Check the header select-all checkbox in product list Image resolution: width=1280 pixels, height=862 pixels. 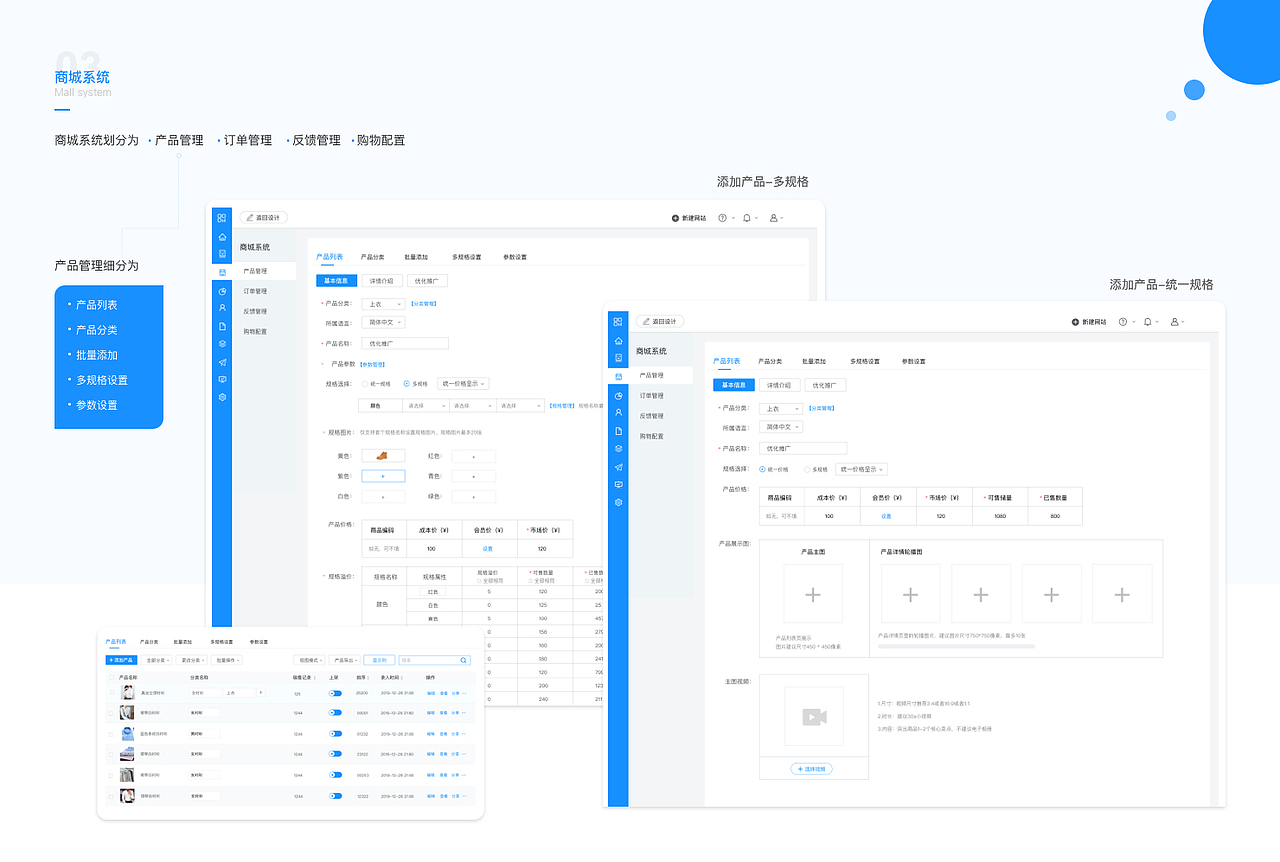[x=111, y=677]
